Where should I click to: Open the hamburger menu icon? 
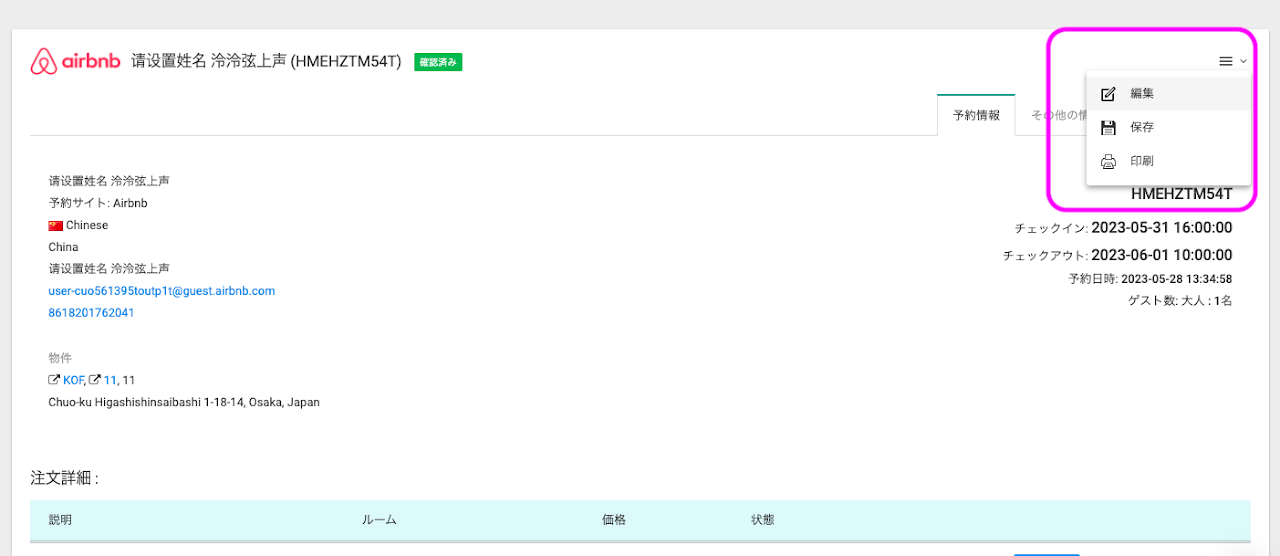coord(1225,62)
